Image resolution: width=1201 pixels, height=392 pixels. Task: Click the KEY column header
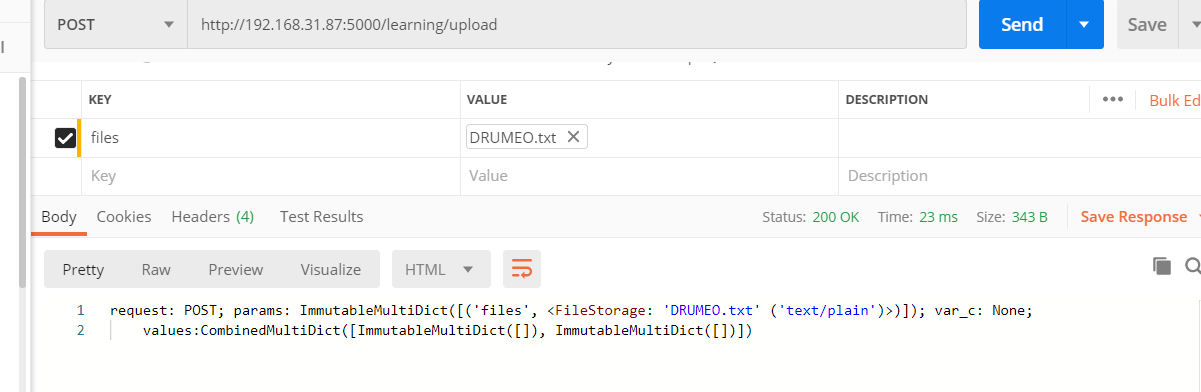point(100,100)
